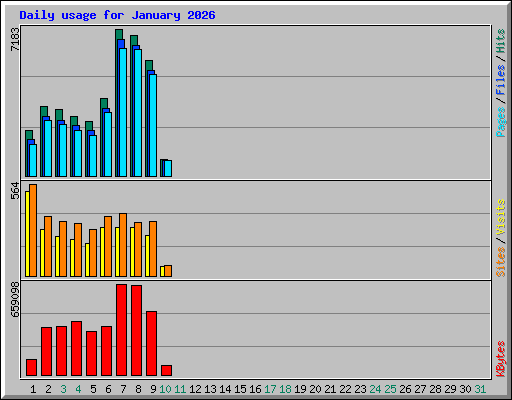
Task: Click the red KBytes bar for day 7
Action: click(x=121, y=330)
